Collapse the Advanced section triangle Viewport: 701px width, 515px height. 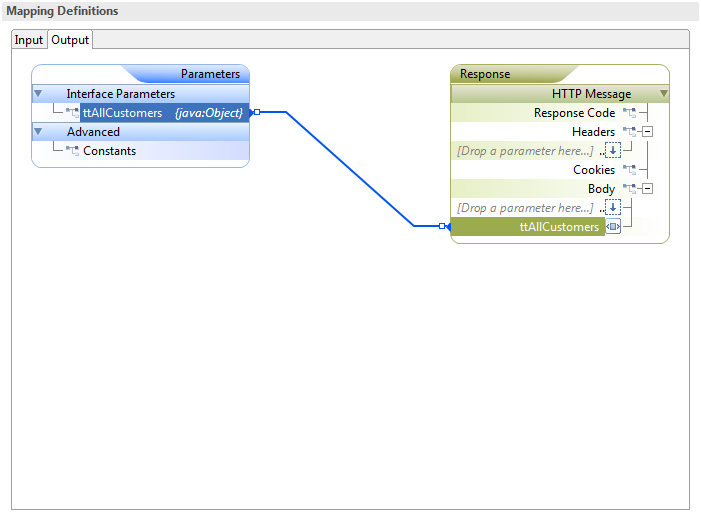pos(38,132)
